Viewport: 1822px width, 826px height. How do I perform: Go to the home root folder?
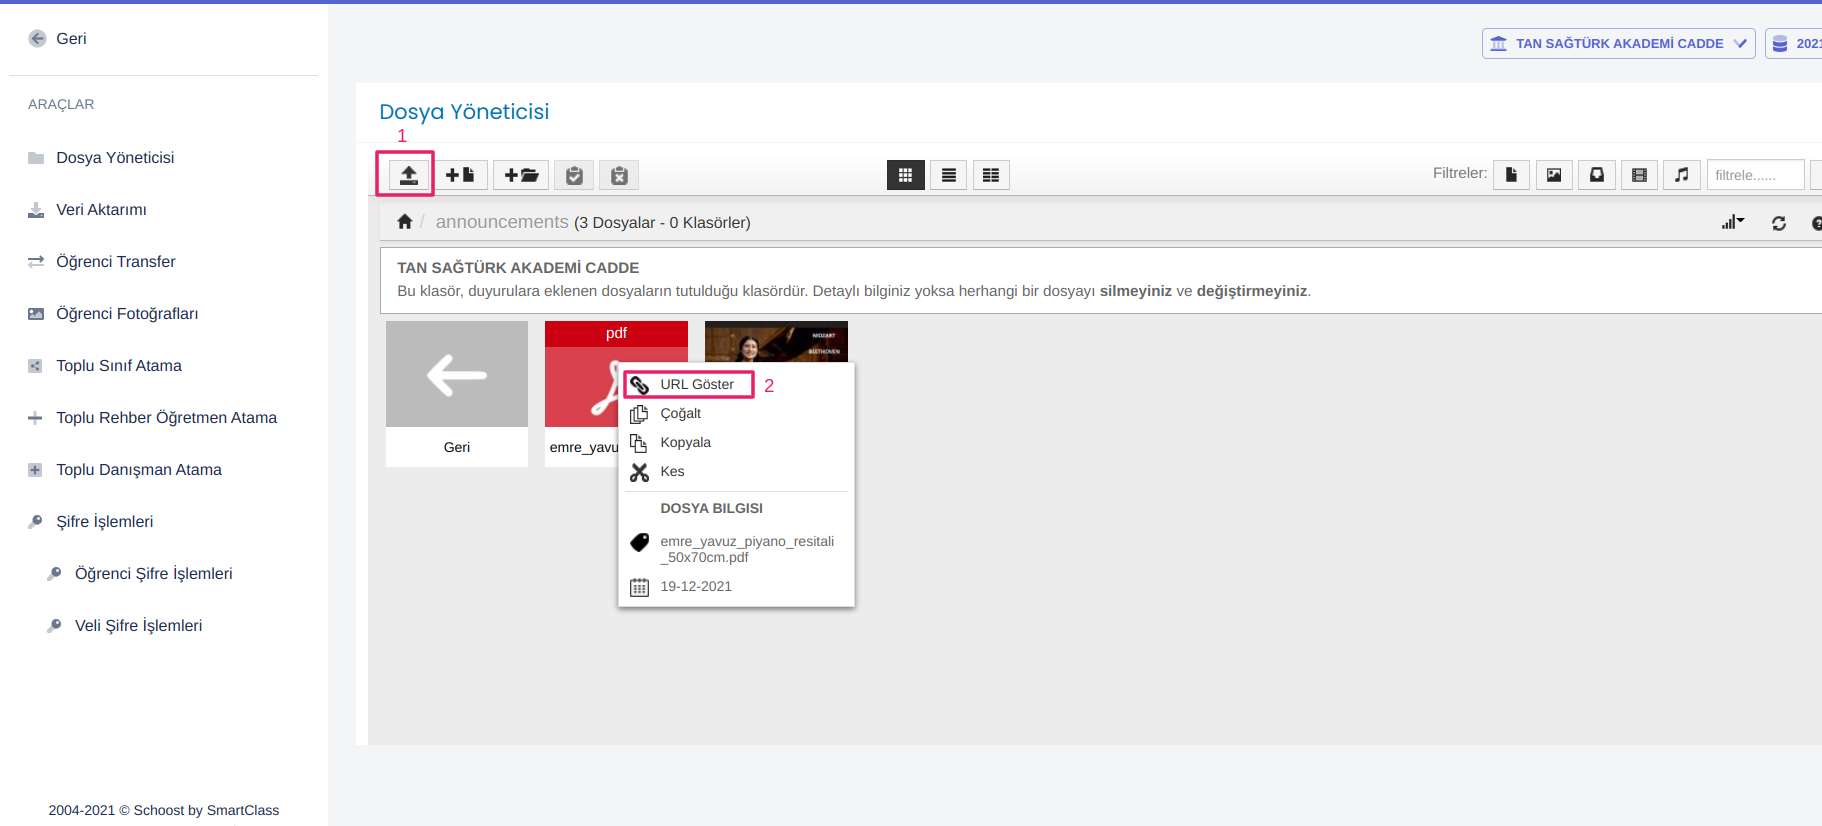tap(405, 222)
